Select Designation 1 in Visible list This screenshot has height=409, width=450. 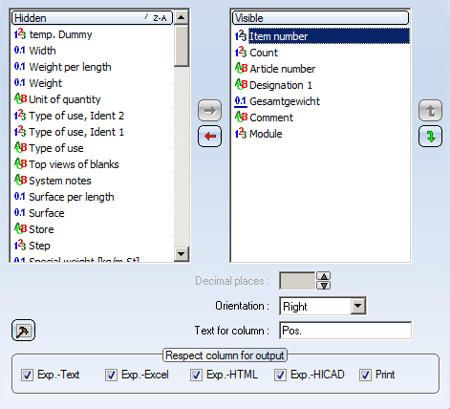pyautogui.click(x=281, y=85)
